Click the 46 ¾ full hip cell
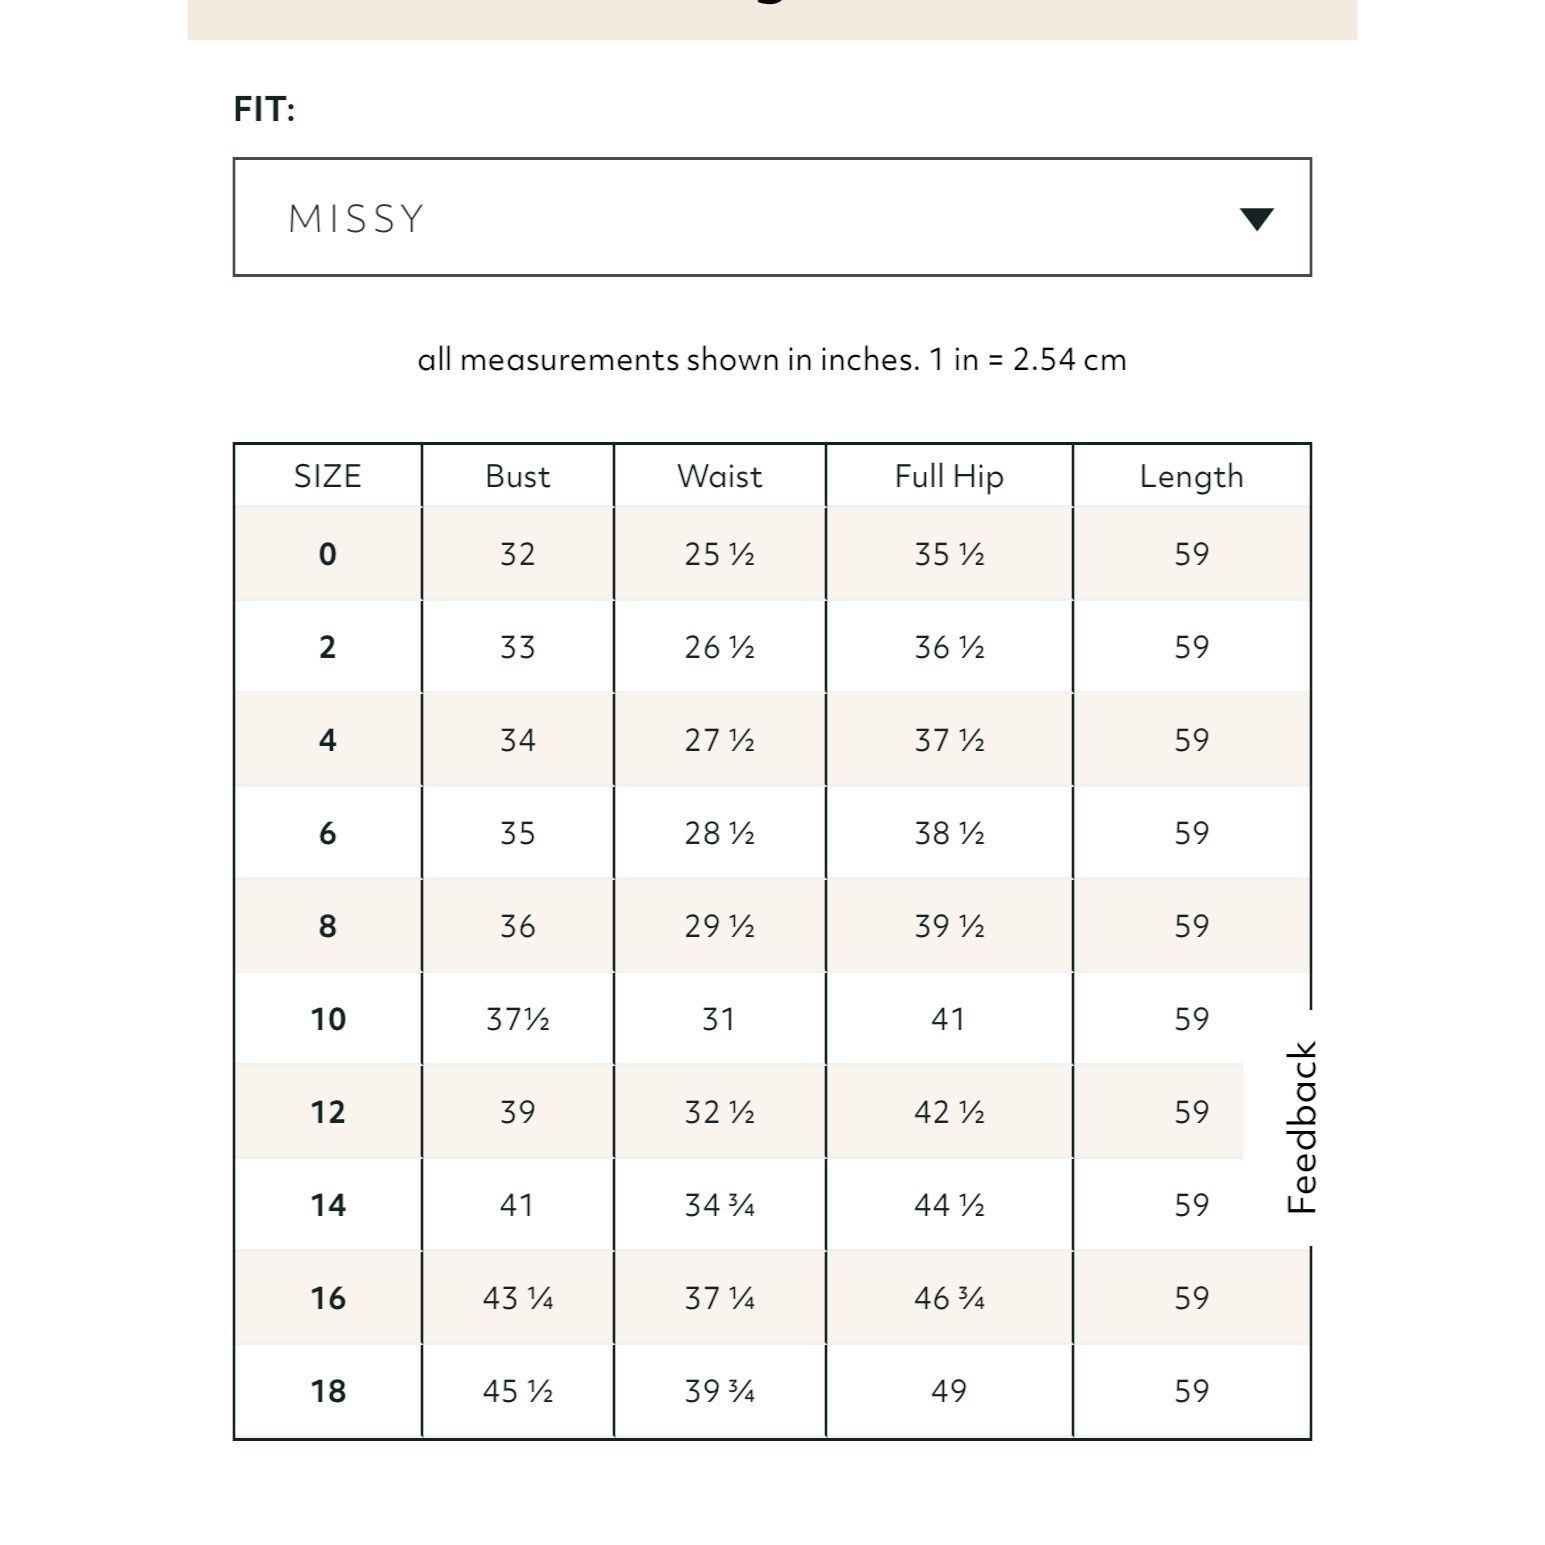The width and height of the screenshot is (1545, 1545). tap(949, 1298)
